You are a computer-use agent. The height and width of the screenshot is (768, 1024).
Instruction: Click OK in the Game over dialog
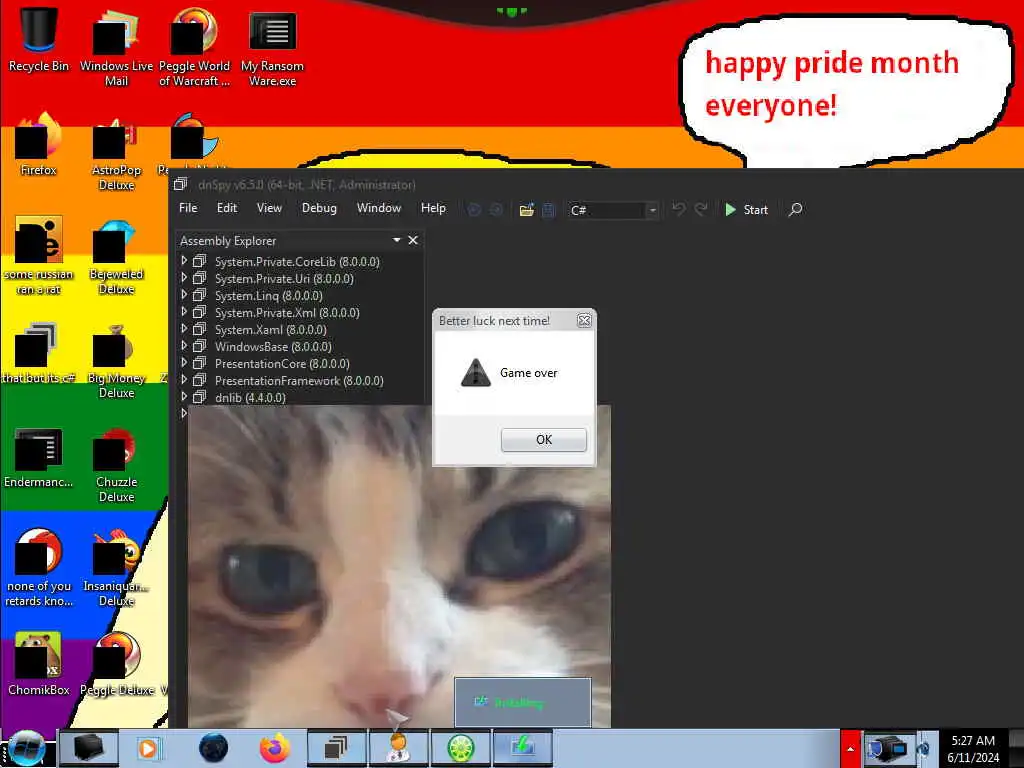(543, 440)
